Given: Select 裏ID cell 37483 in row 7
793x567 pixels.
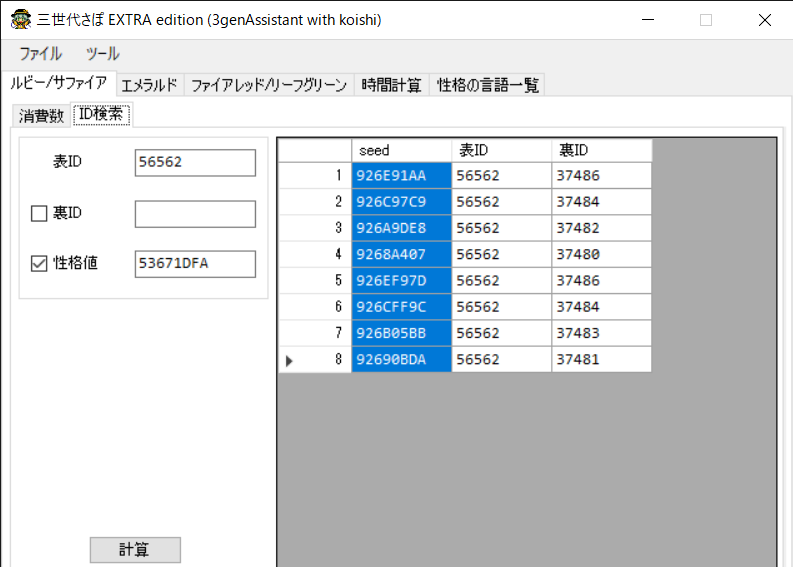Looking at the screenshot, I should point(601,333).
